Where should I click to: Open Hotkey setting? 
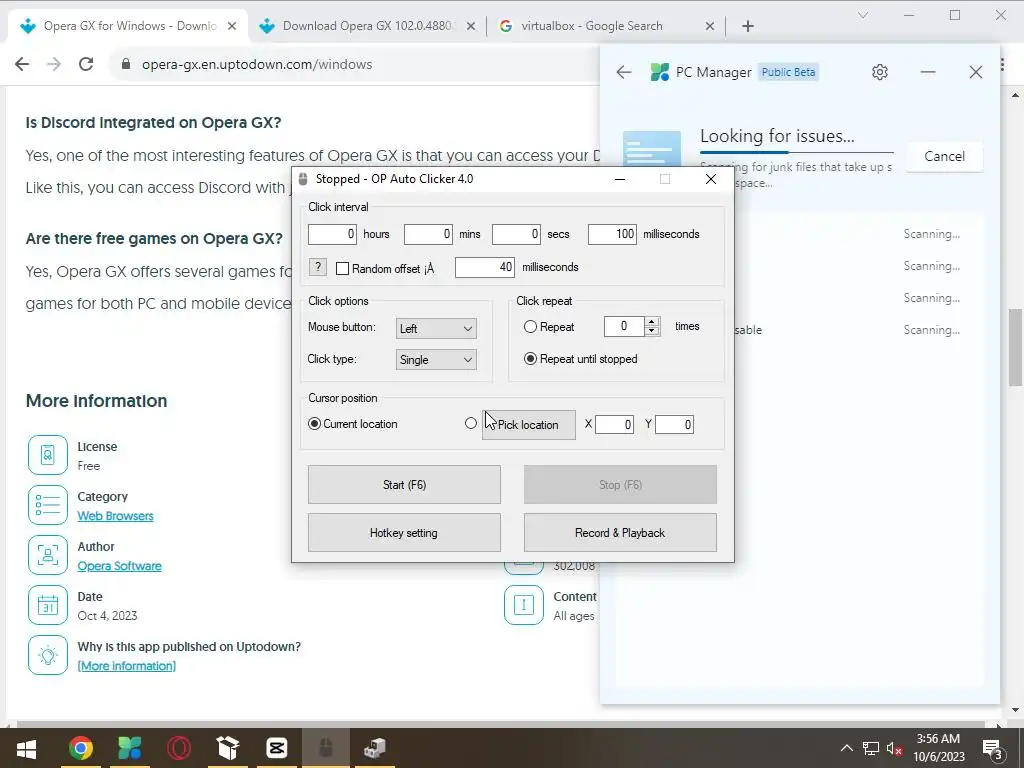(x=404, y=533)
